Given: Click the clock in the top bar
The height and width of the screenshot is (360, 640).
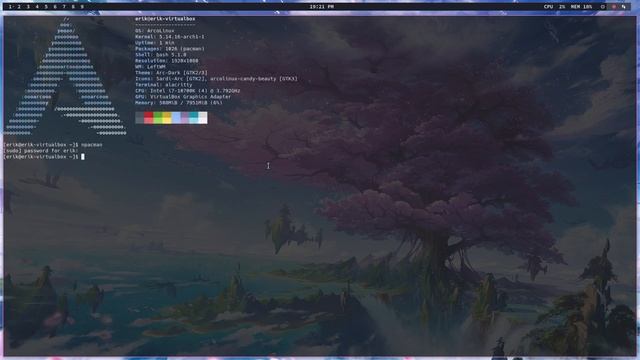Looking at the screenshot, I should (322, 7).
